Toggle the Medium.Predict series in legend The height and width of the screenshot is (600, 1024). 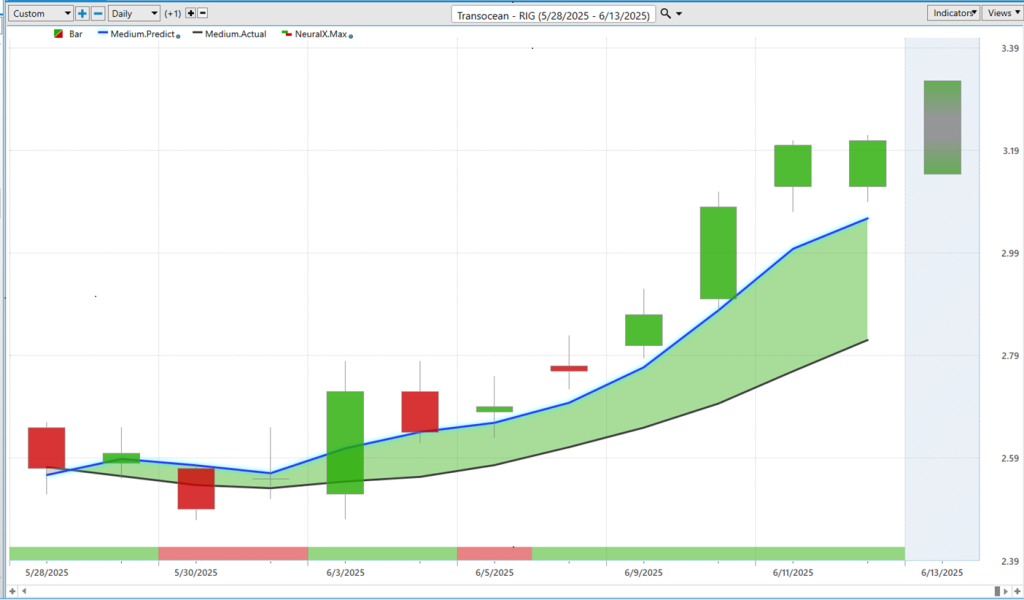pyautogui.click(x=139, y=34)
